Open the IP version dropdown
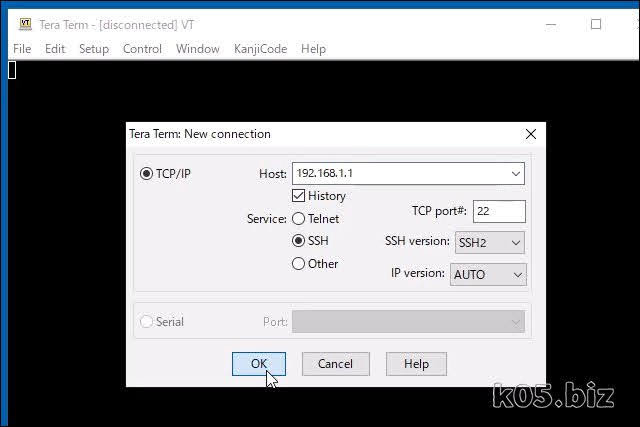Viewport: 640px width, 427px height. (488, 274)
